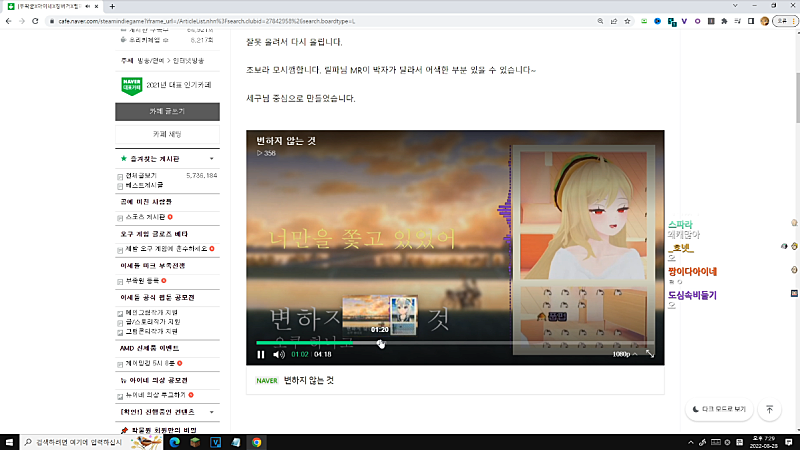The height and width of the screenshot is (450, 800).
Task: Click the Windows taskbar search box
Action: pyautogui.click(x=80, y=441)
